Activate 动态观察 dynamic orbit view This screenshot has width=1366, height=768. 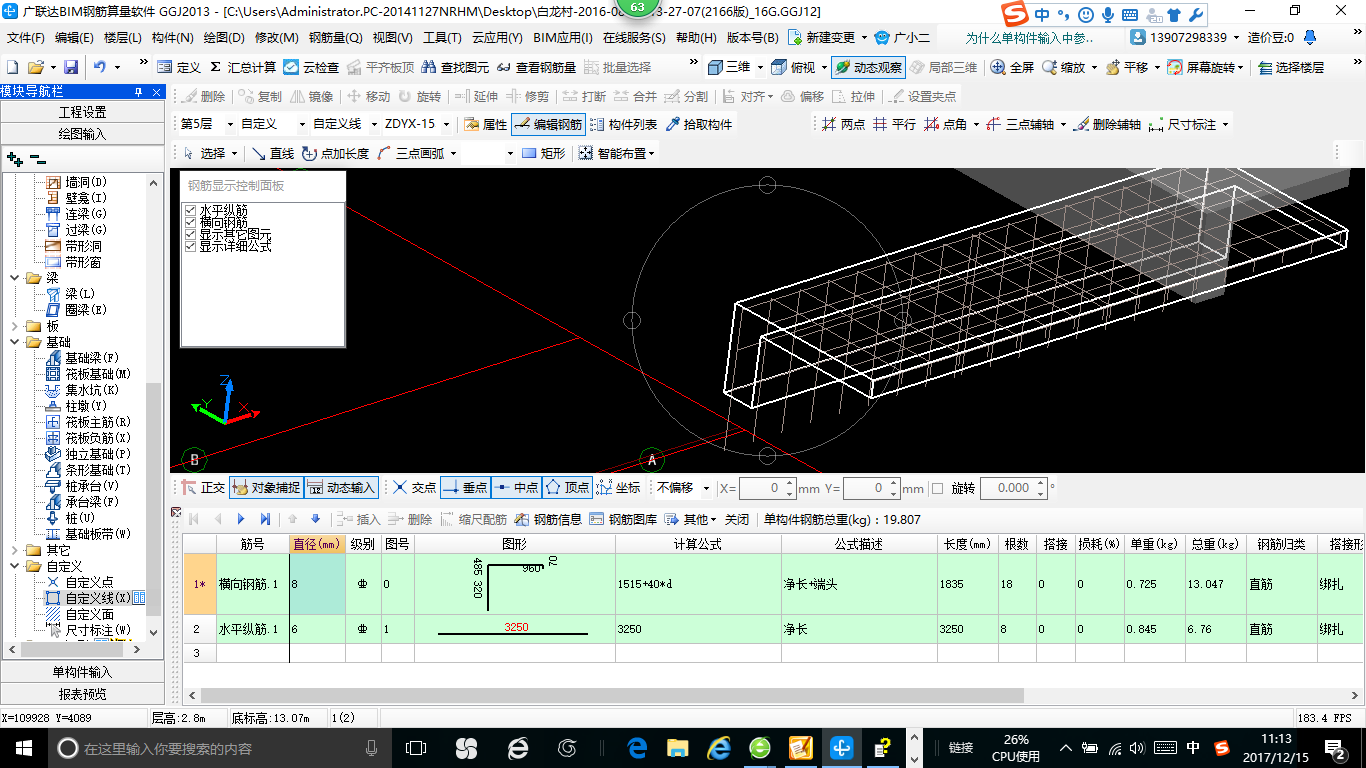pos(868,67)
